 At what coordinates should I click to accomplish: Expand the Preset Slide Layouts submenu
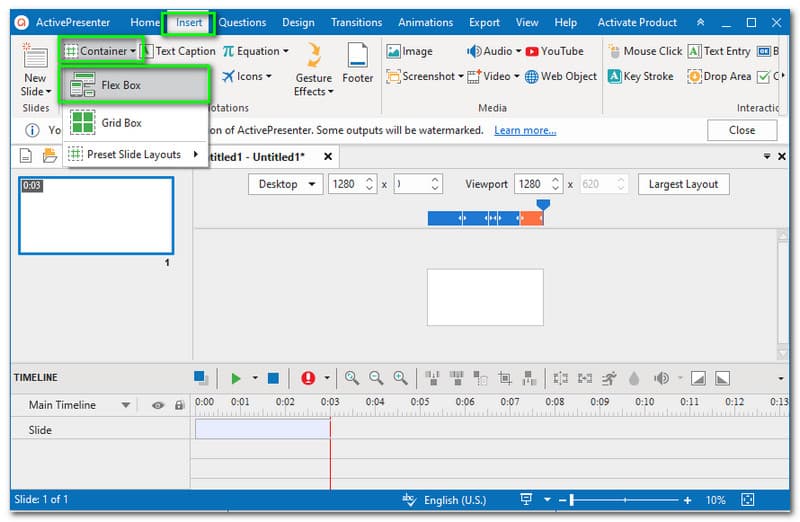tap(135, 154)
